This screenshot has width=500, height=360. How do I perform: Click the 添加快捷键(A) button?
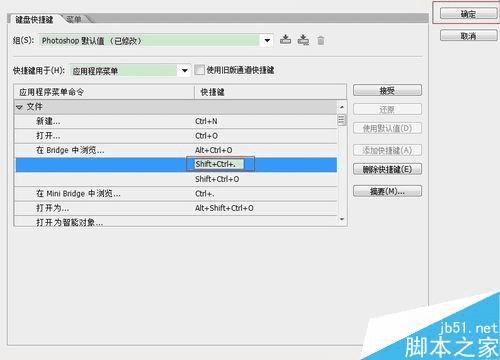coord(387,150)
